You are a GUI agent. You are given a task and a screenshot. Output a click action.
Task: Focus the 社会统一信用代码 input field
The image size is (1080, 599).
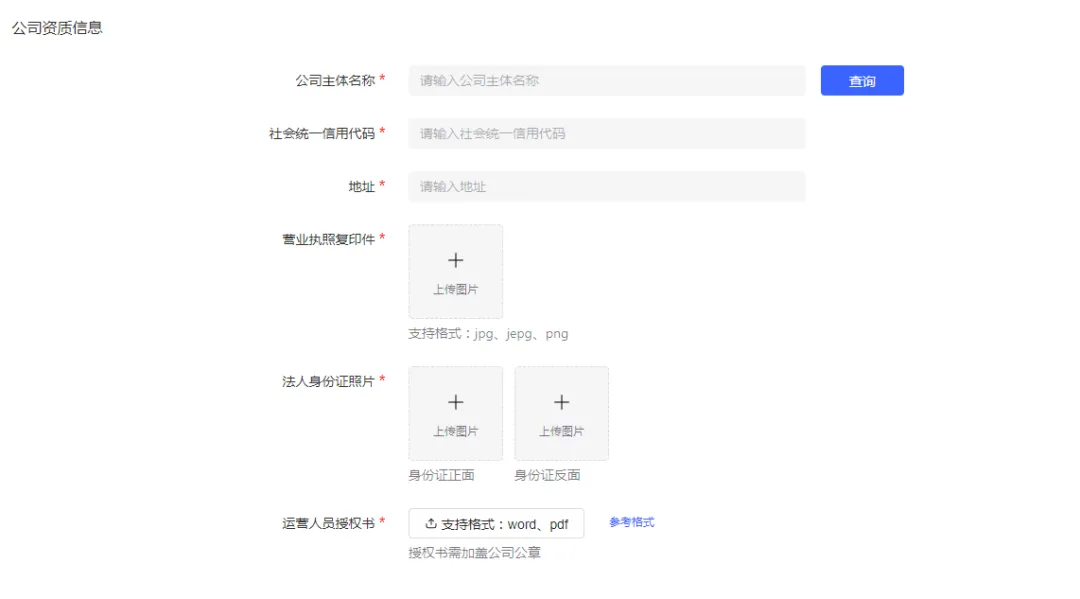tap(606, 134)
